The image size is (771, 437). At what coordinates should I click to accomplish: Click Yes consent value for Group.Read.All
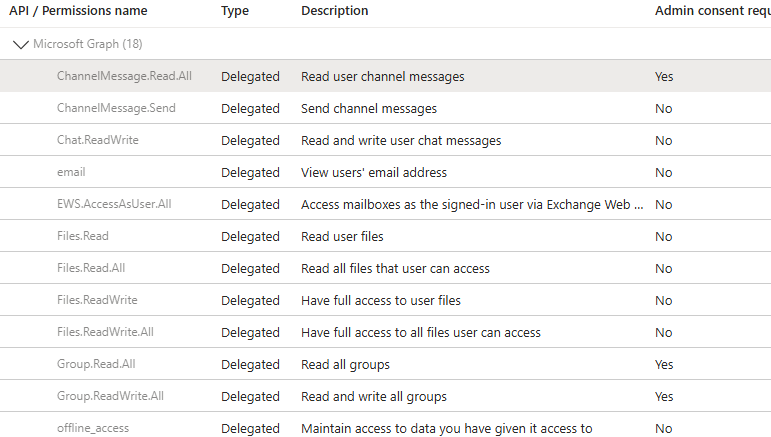tap(664, 365)
